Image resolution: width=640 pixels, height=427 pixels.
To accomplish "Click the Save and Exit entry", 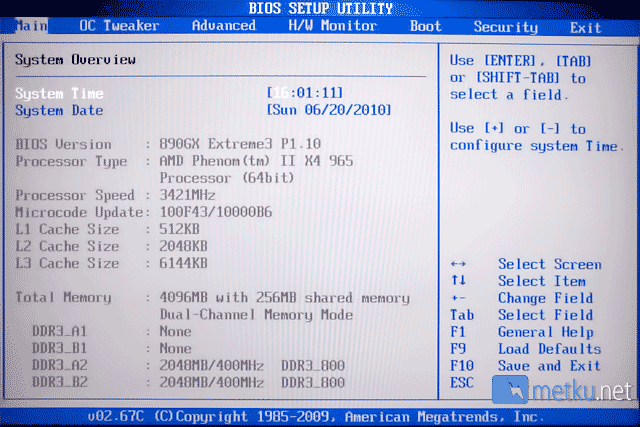I will pyautogui.click(x=549, y=366).
